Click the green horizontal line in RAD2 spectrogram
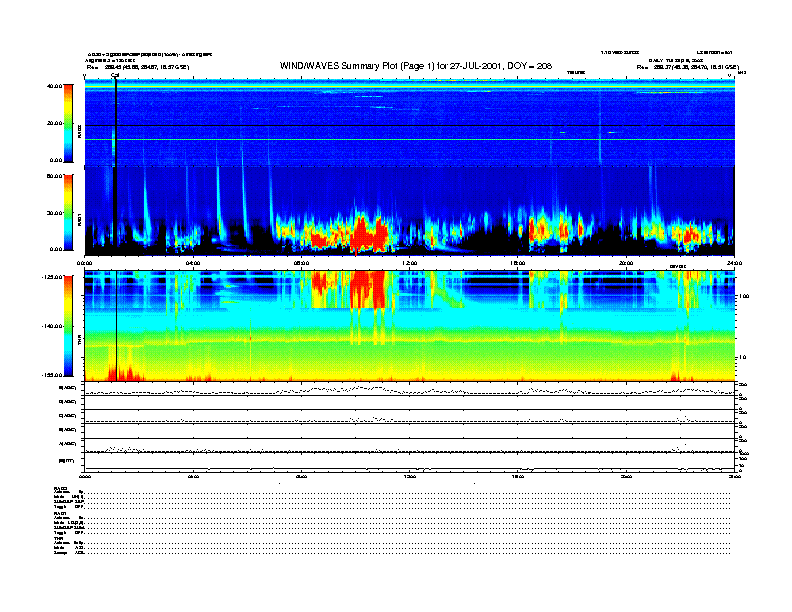 [410, 139]
